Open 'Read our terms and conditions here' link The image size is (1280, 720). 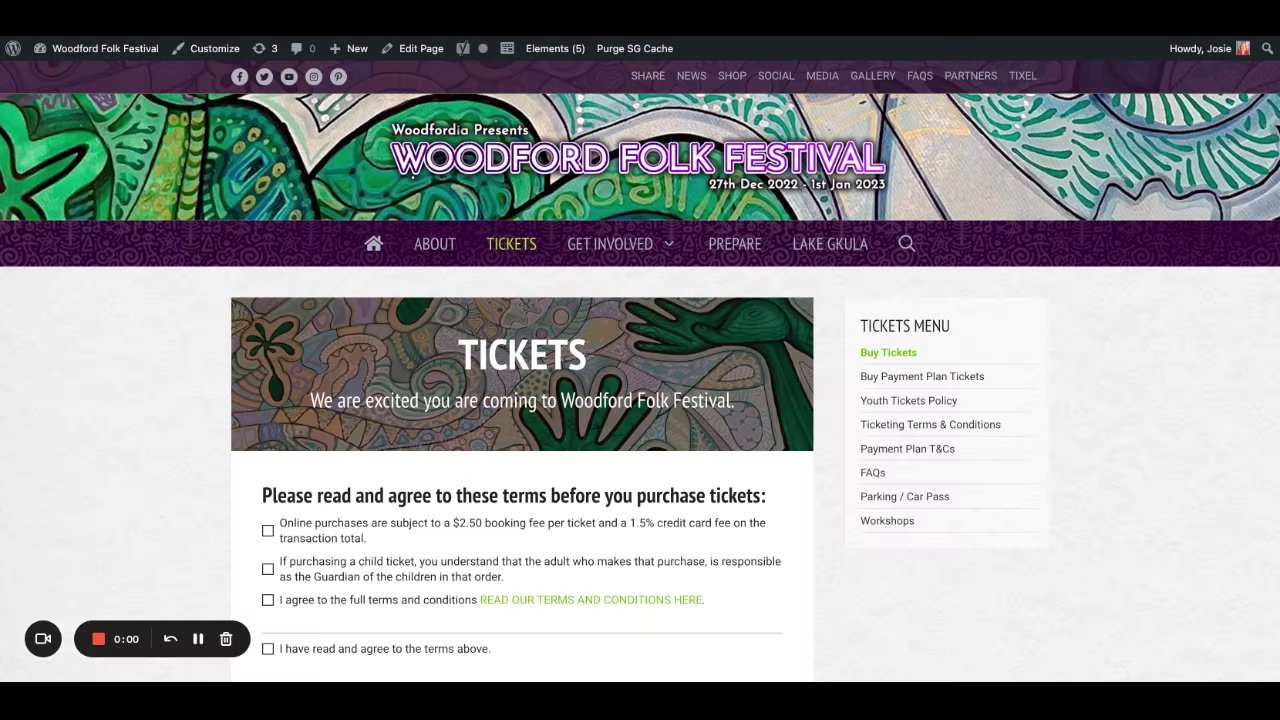591,600
